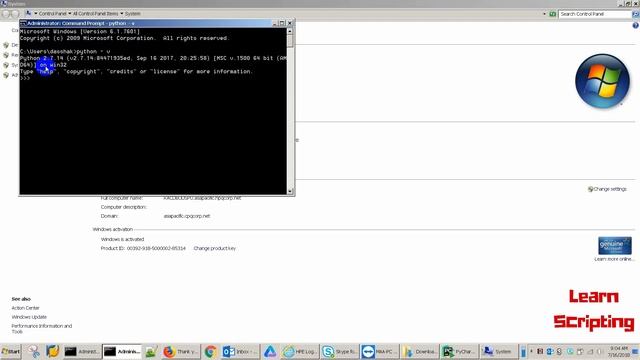
Task: Click the genuine Microsoft badge
Action: point(615,245)
